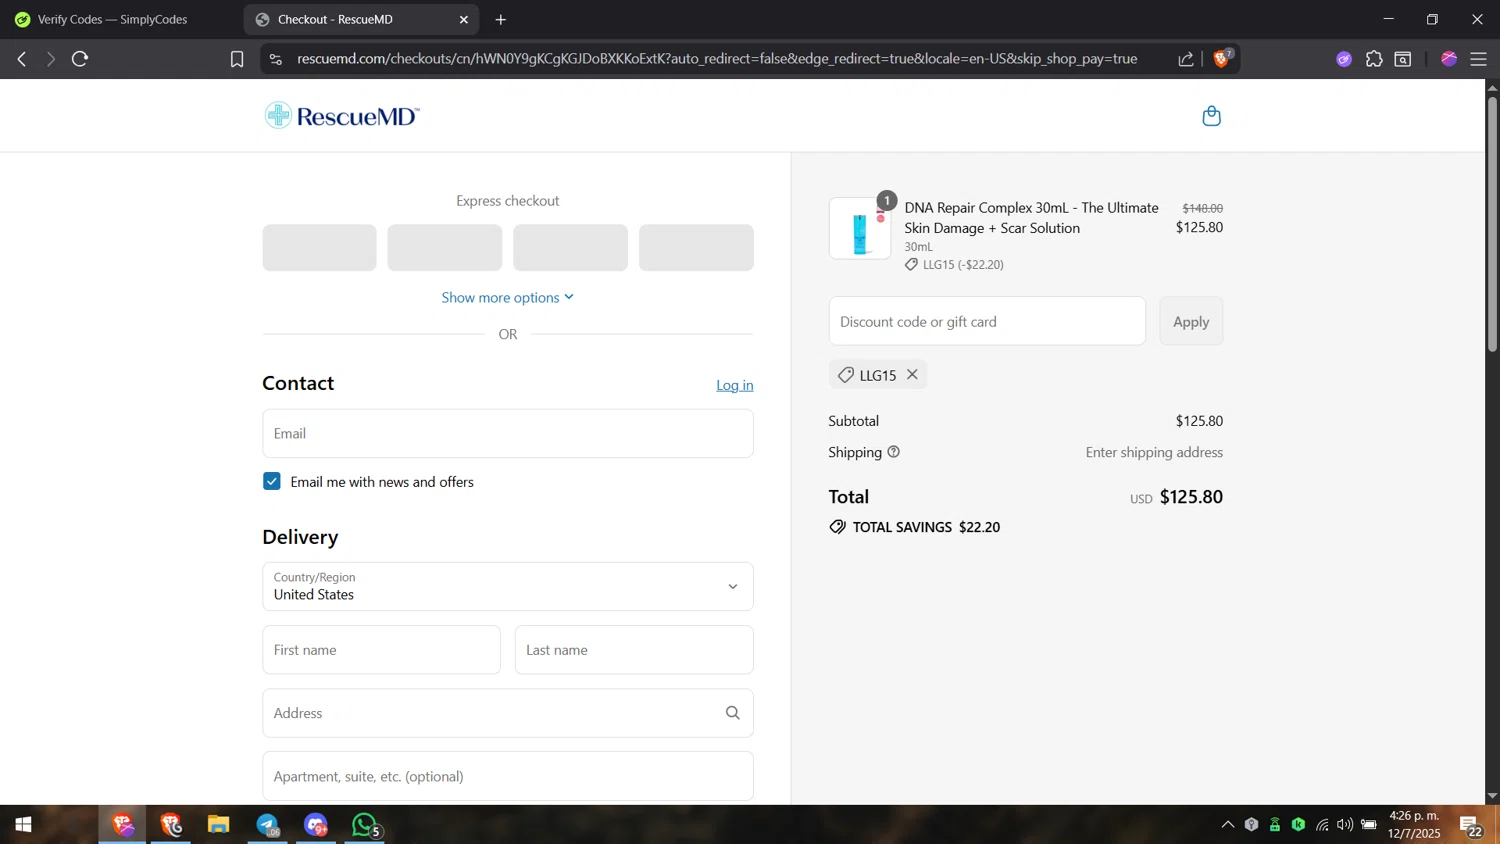Click the browser address bar URL
Image resolution: width=1500 pixels, height=844 pixels.
click(717, 59)
